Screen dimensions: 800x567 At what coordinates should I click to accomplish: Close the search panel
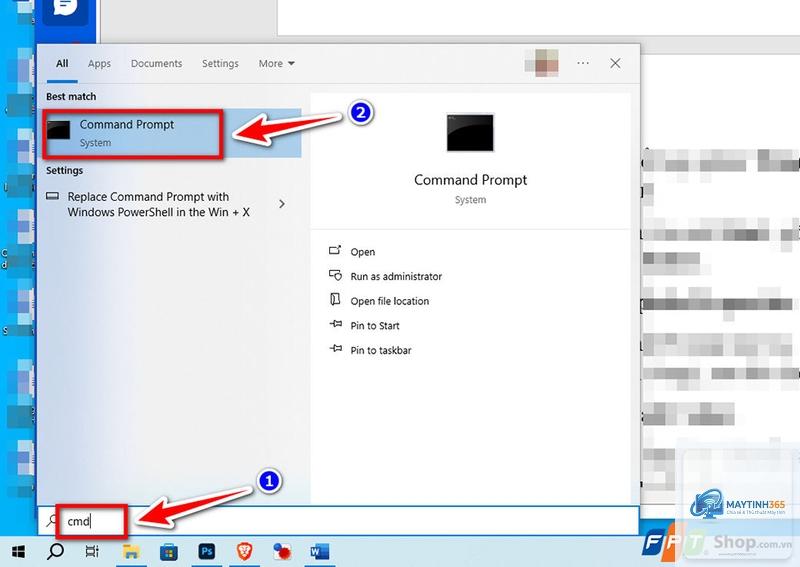[x=615, y=63]
